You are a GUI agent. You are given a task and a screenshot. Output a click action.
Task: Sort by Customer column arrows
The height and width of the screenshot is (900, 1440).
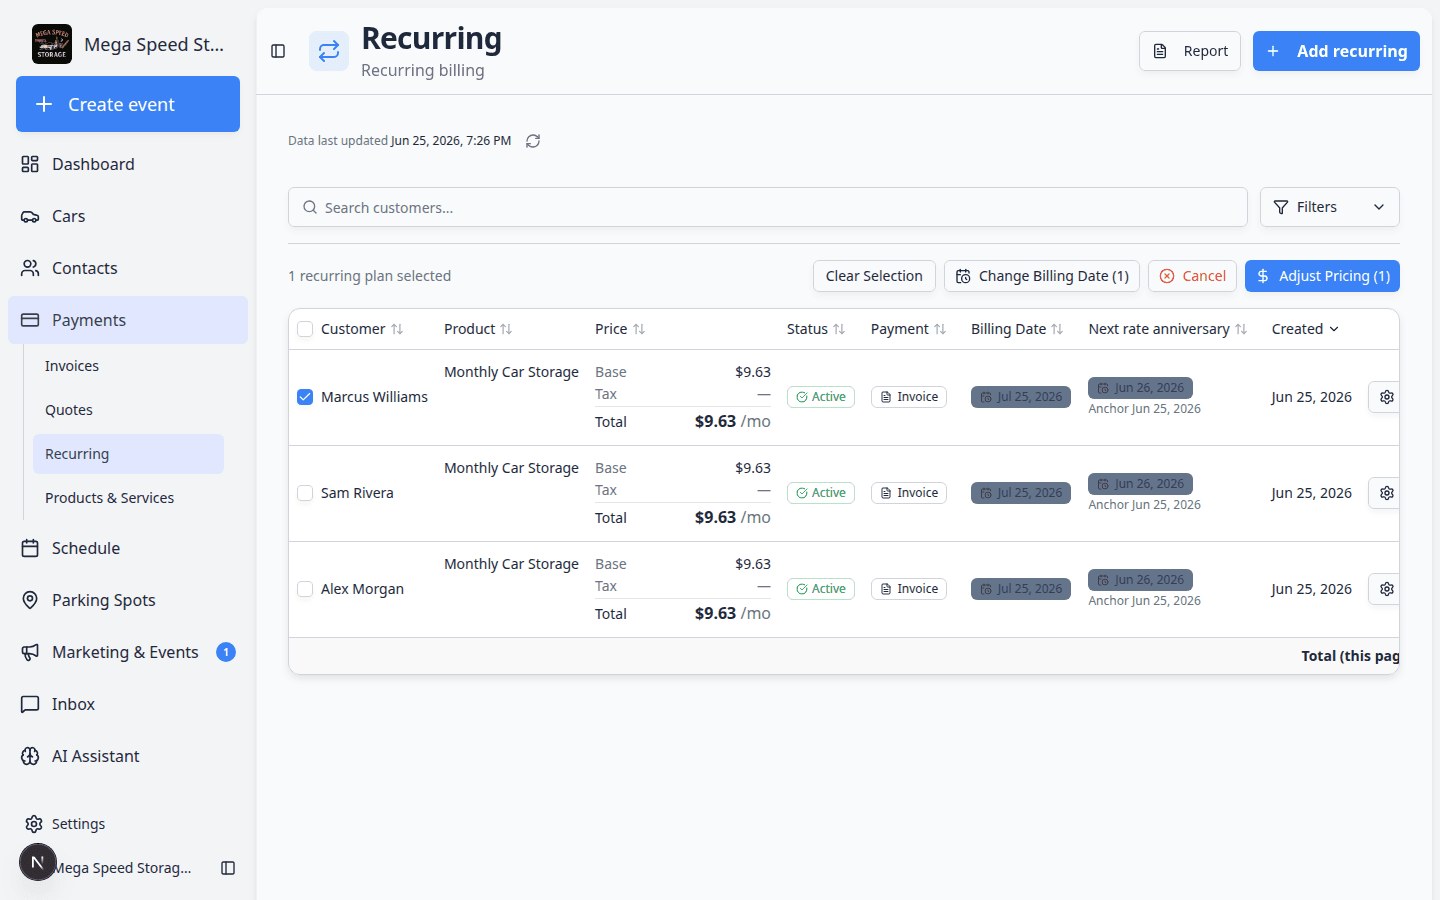tap(397, 329)
